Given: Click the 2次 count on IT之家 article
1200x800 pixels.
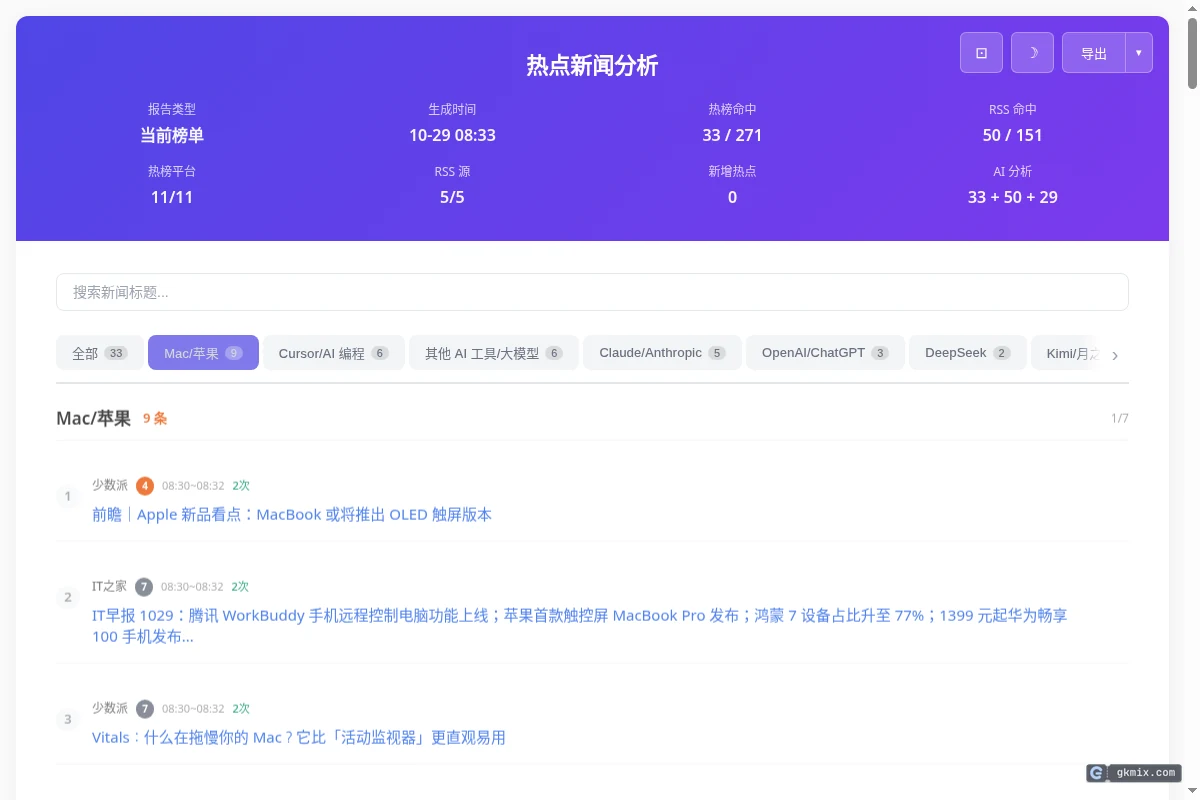Looking at the screenshot, I should [240, 587].
